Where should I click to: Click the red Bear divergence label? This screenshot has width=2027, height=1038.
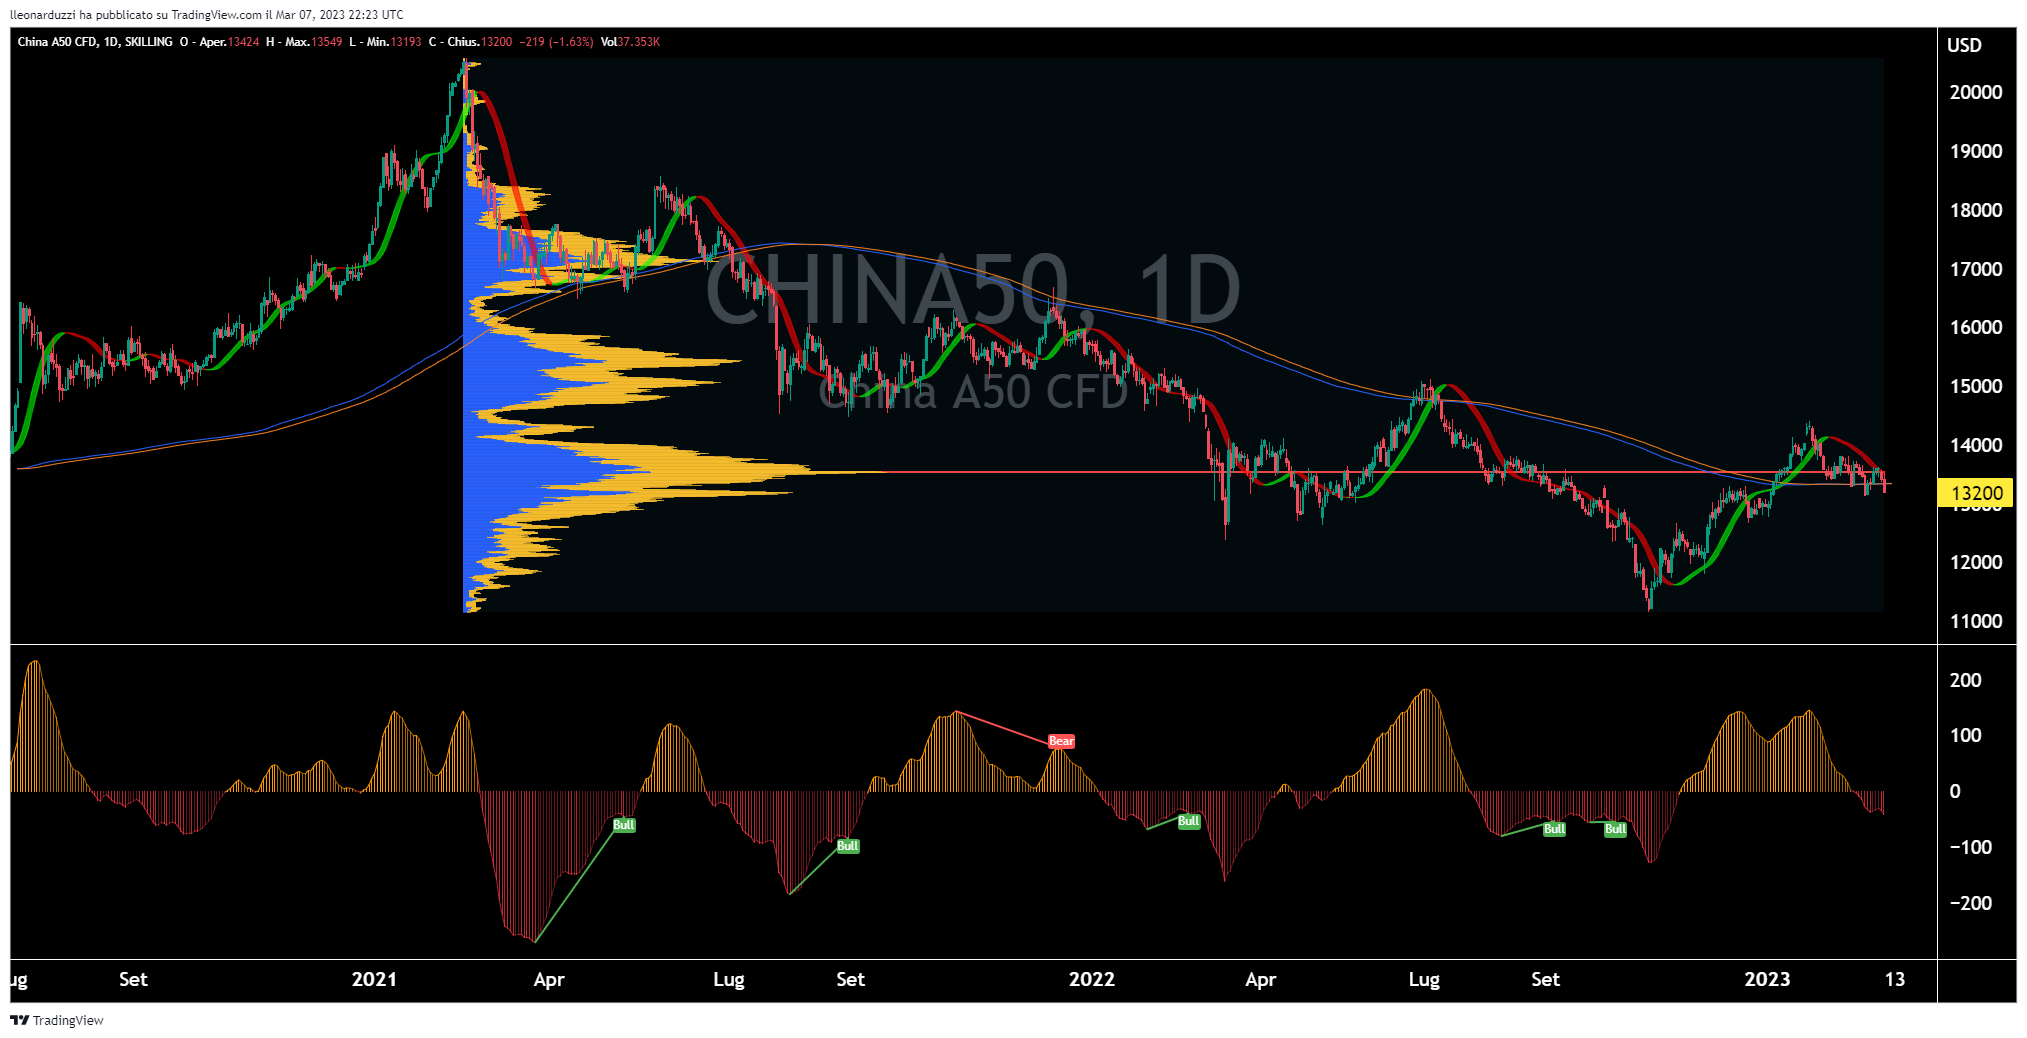[1061, 741]
